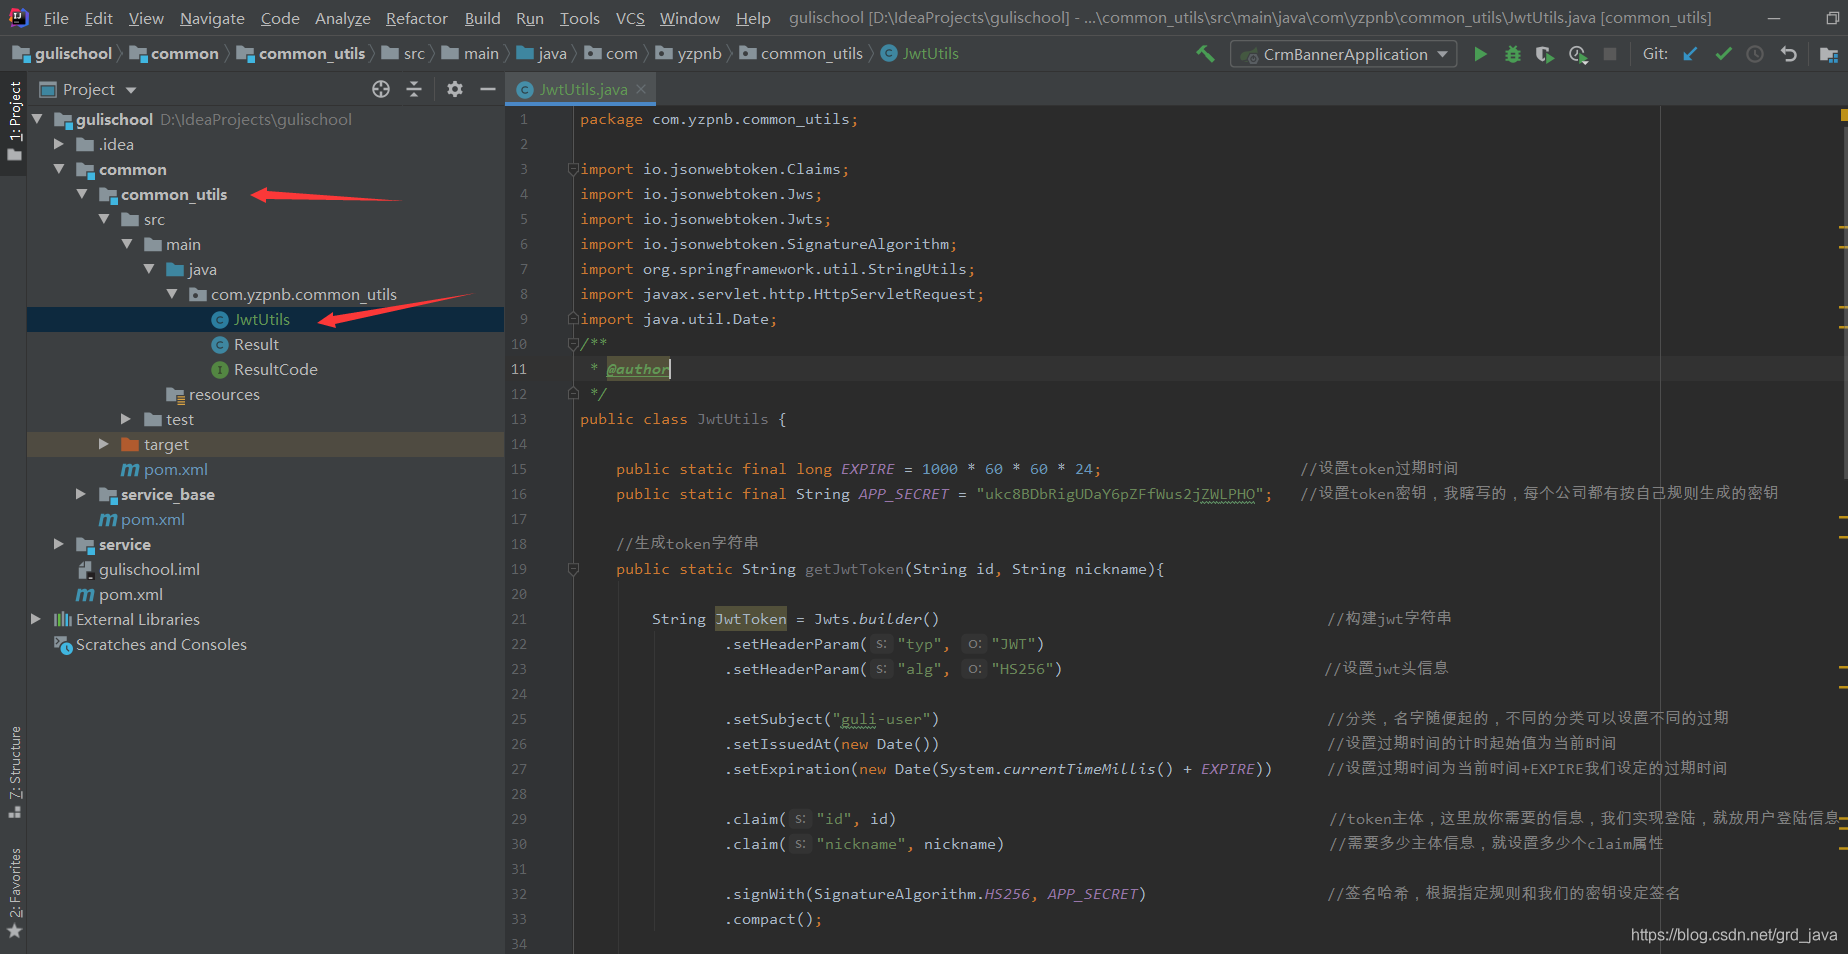The image size is (1848, 954).
Task: Open the Refactor menu
Action: coord(416,18)
